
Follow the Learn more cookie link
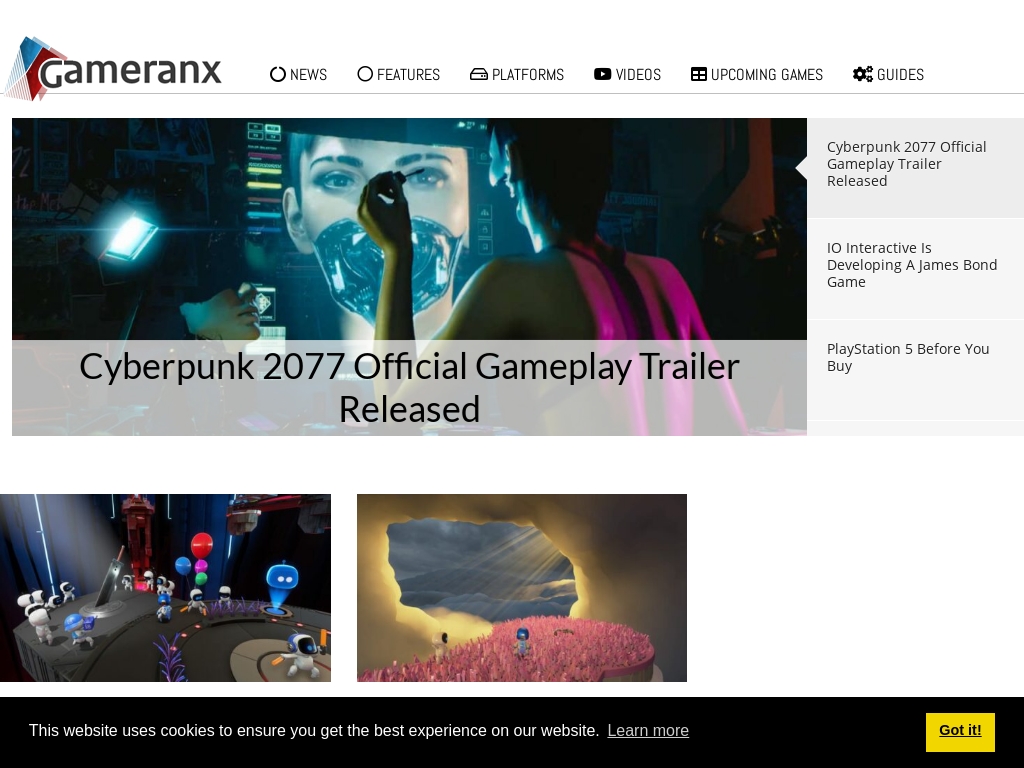(648, 731)
